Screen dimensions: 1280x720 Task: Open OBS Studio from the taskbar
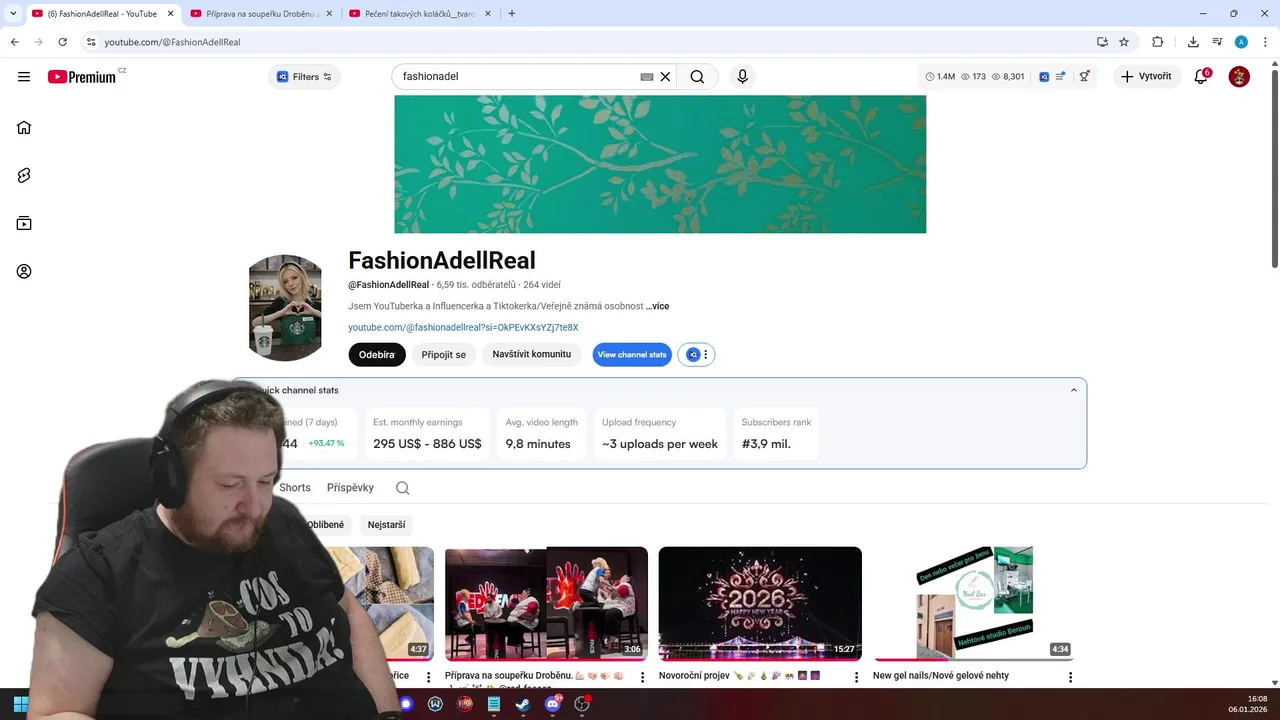(x=582, y=704)
